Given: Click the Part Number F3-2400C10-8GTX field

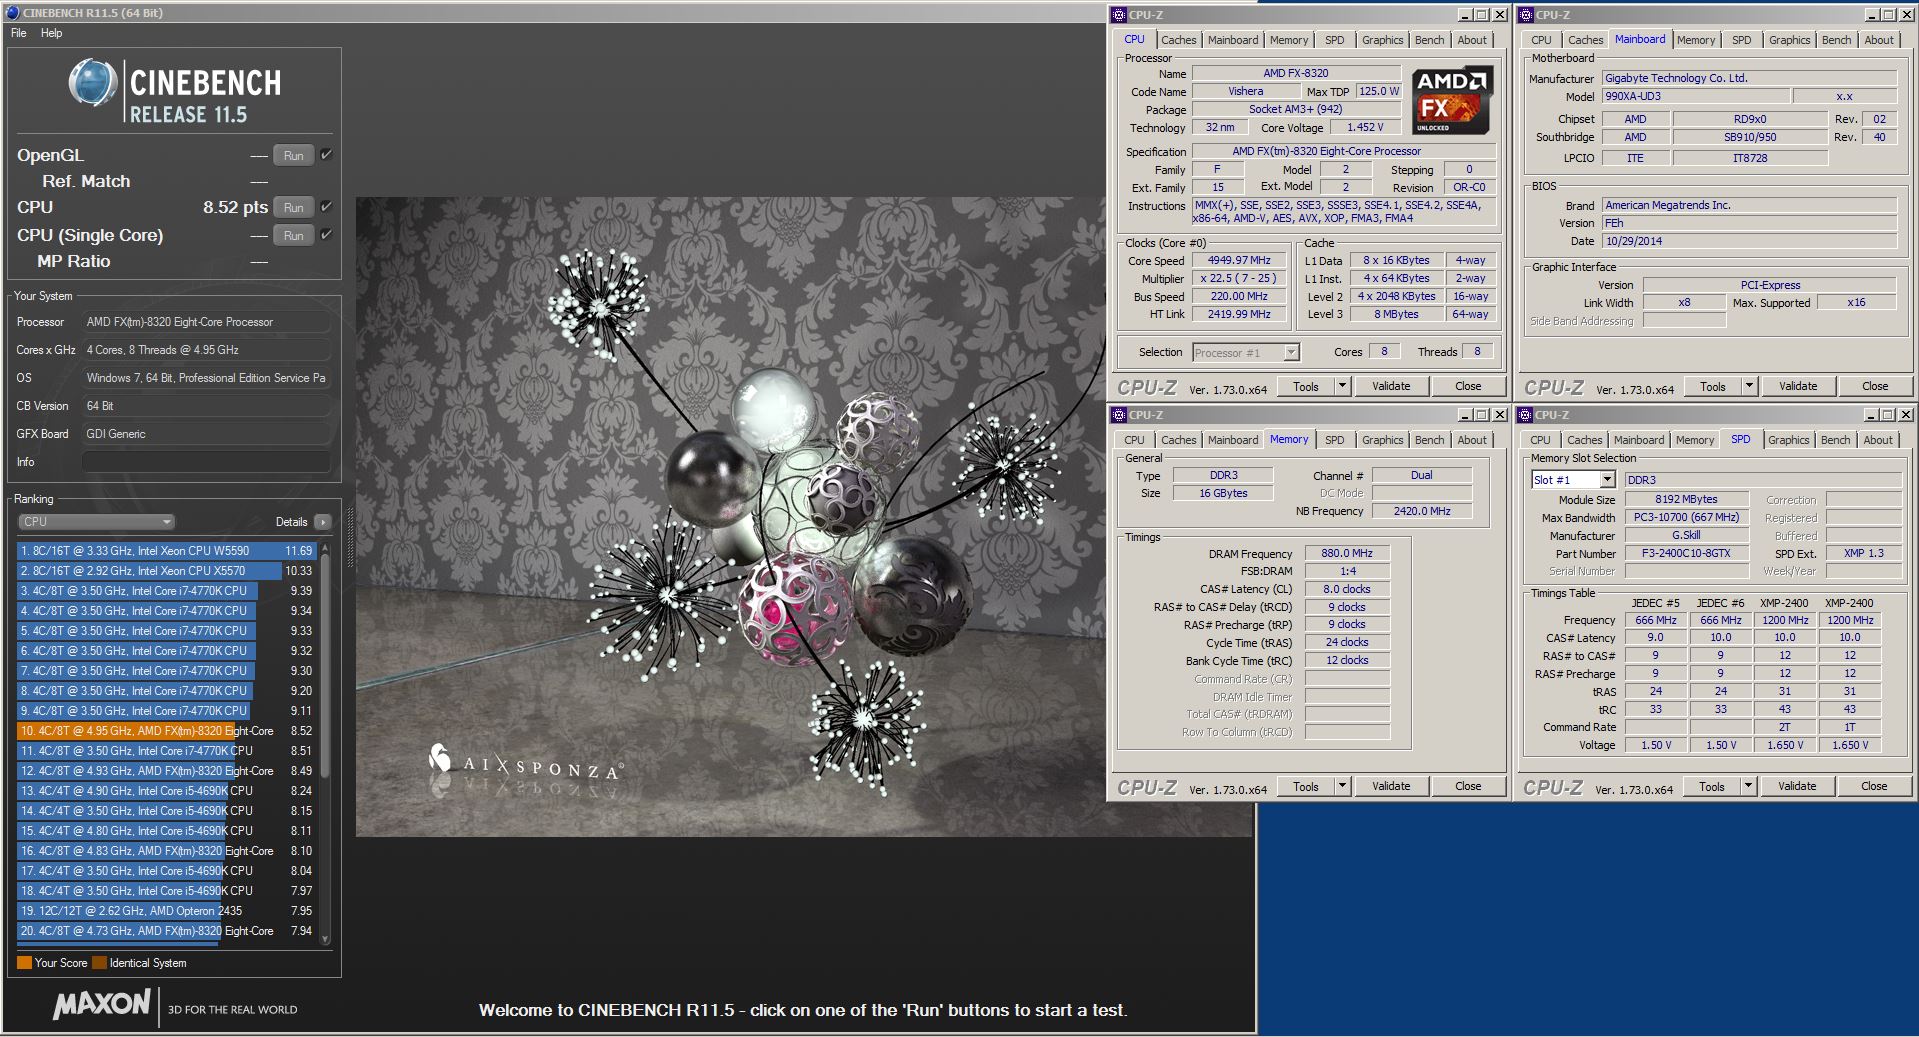Looking at the screenshot, I should (1685, 553).
